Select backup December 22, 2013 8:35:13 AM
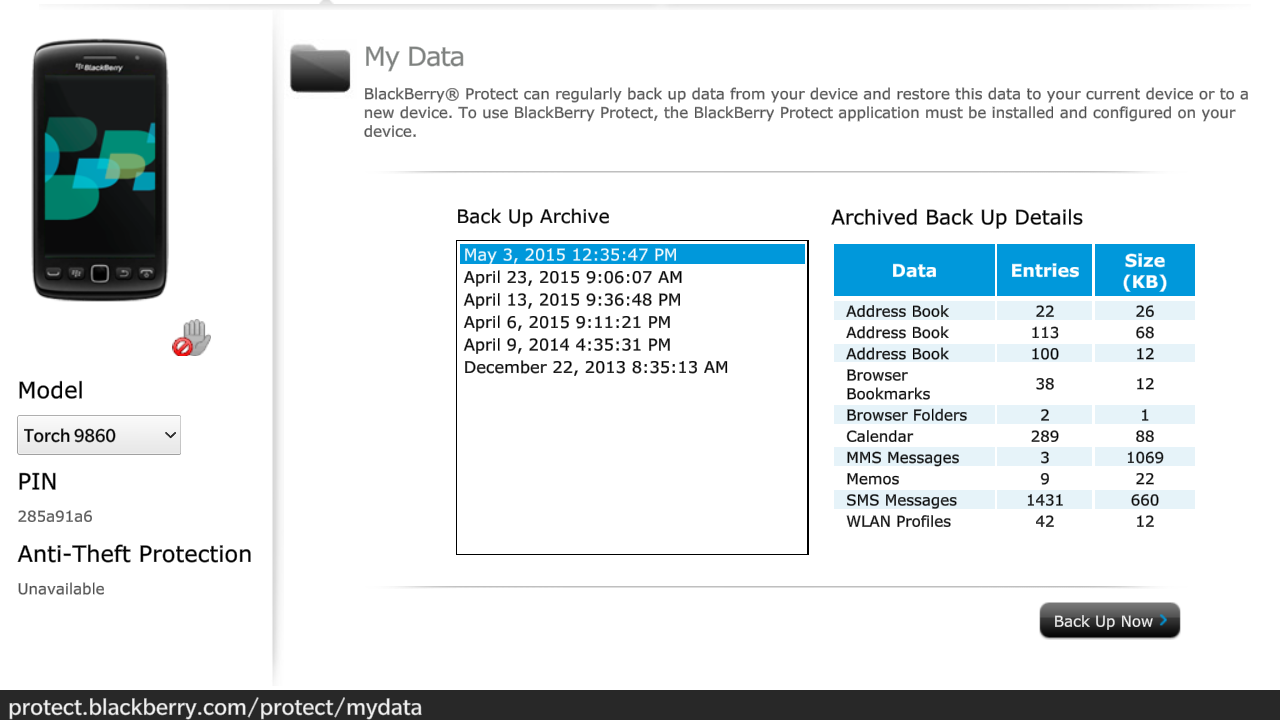 [x=632, y=367]
